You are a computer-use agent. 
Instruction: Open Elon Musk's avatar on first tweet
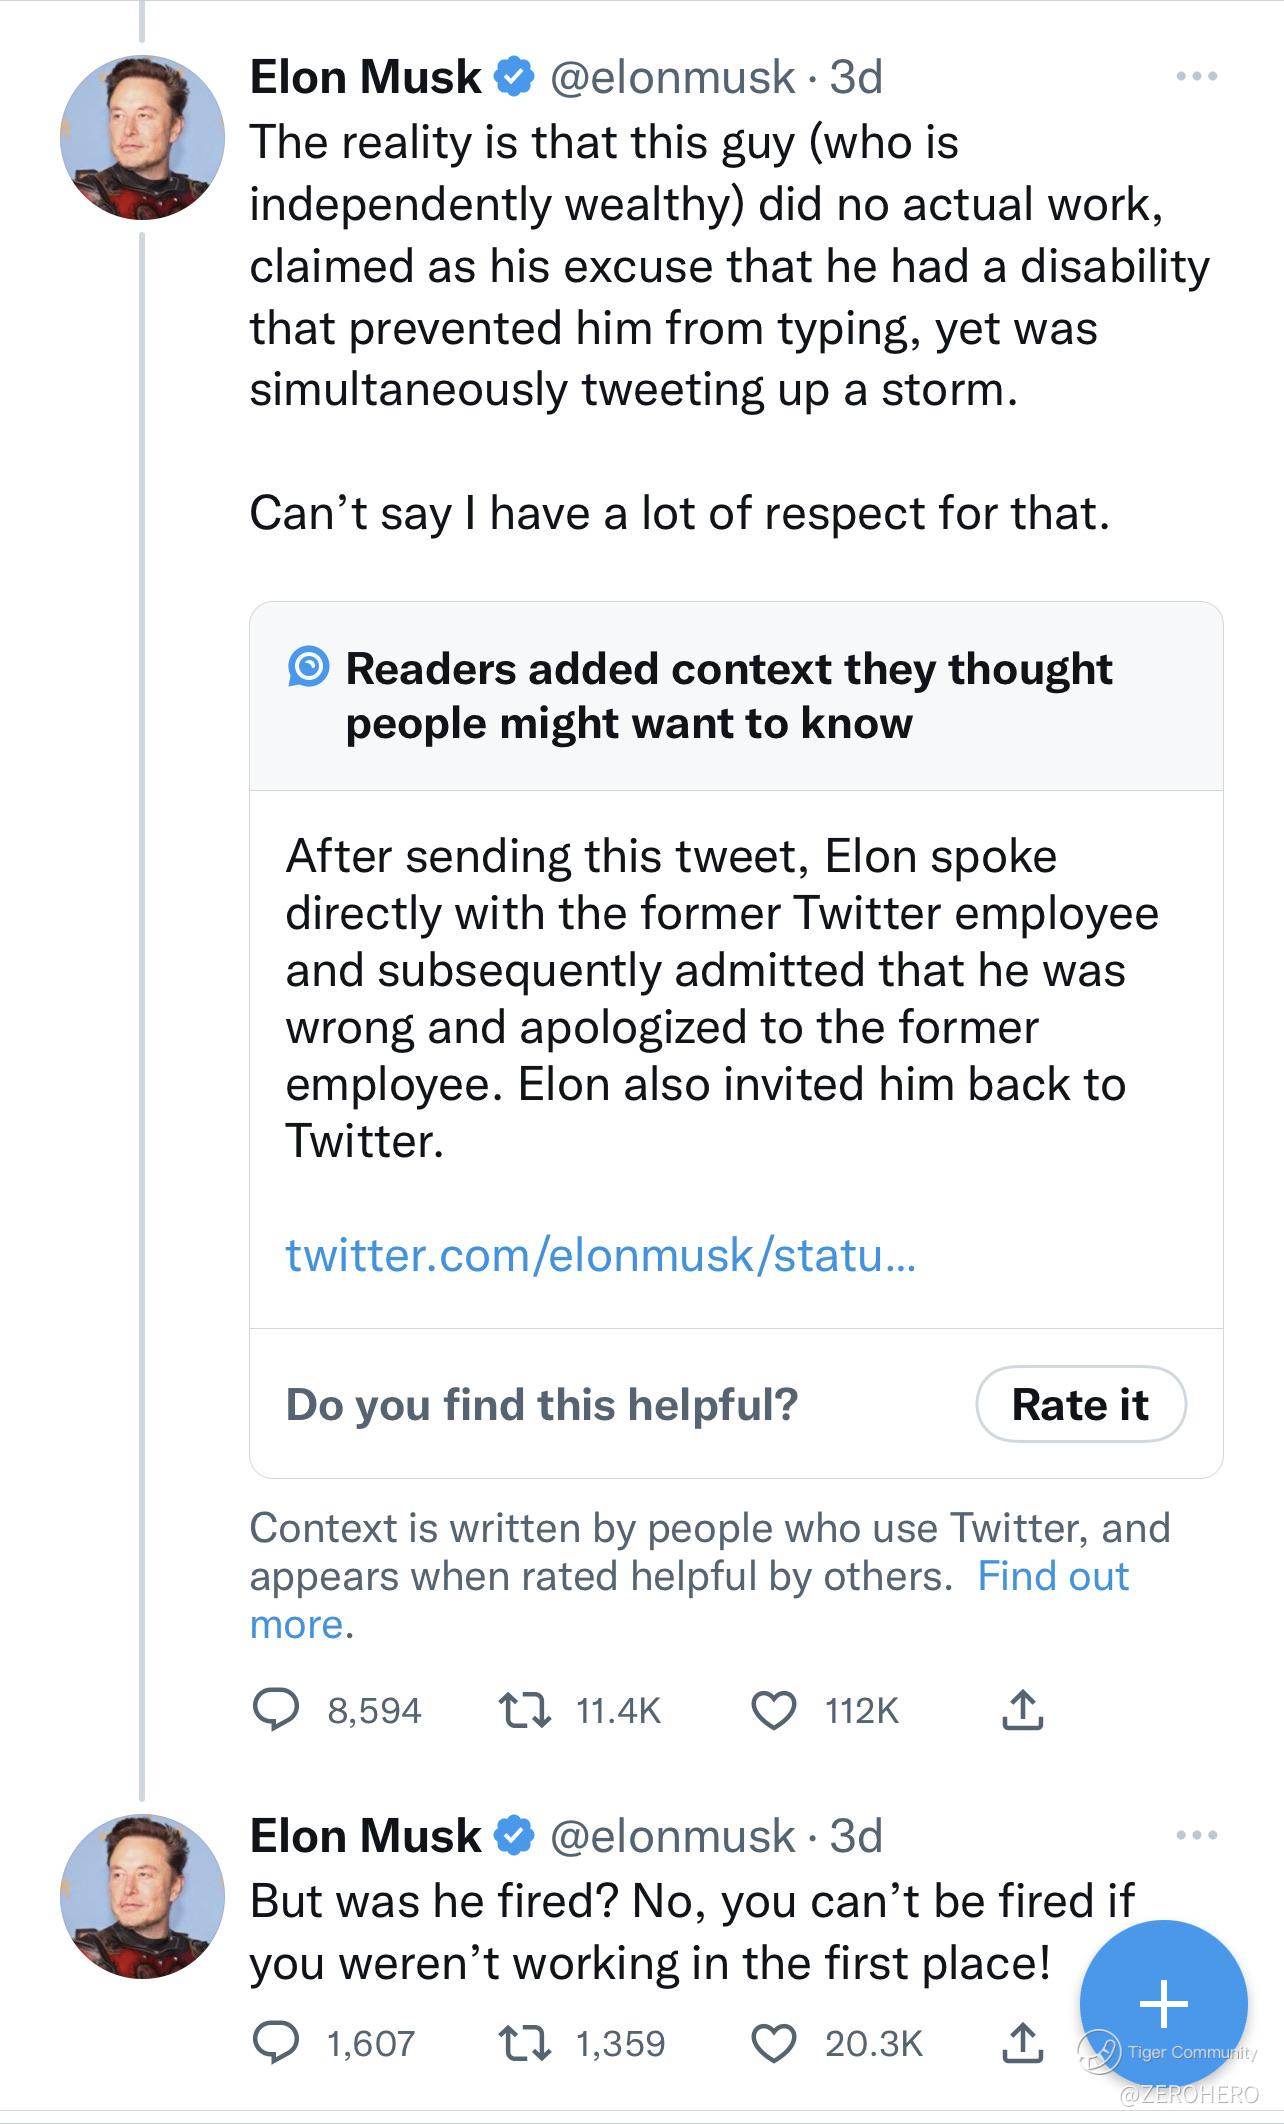[x=142, y=137]
